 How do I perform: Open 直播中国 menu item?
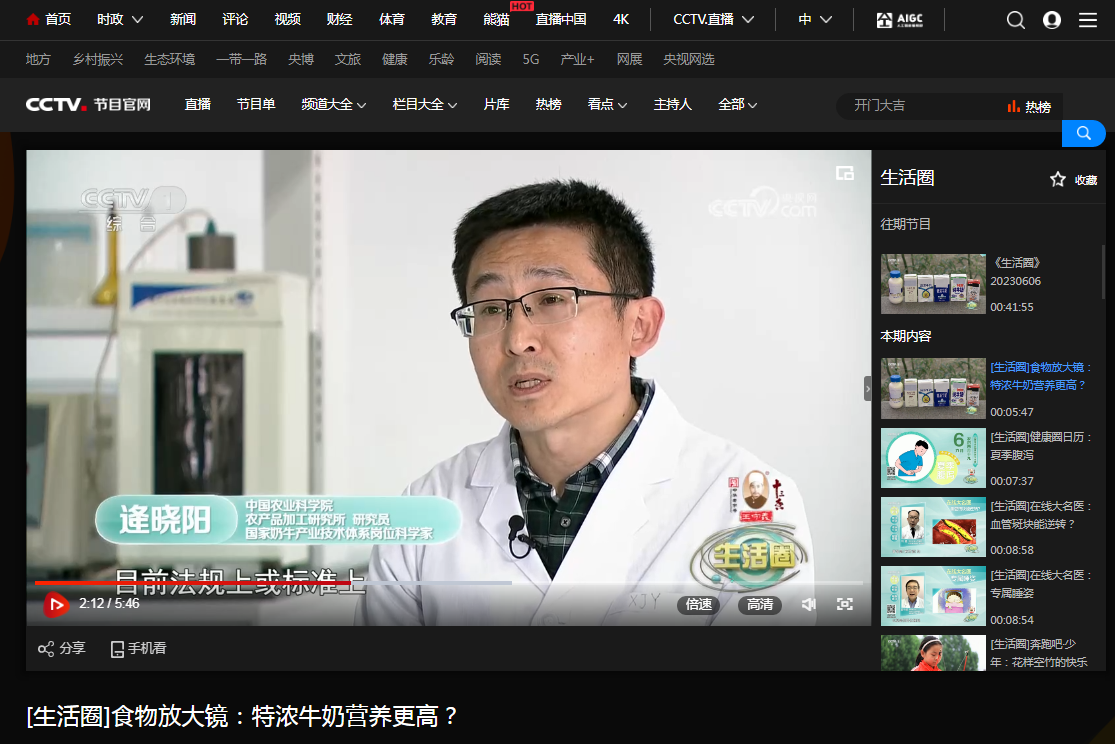561,19
